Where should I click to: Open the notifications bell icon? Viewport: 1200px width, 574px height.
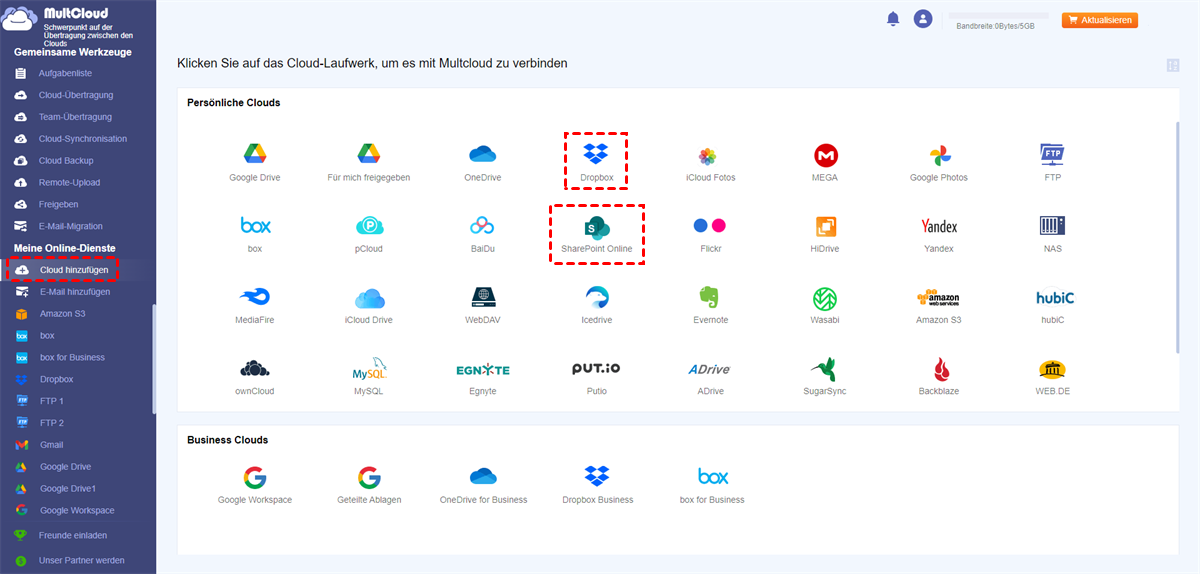(x=893, y=19)
